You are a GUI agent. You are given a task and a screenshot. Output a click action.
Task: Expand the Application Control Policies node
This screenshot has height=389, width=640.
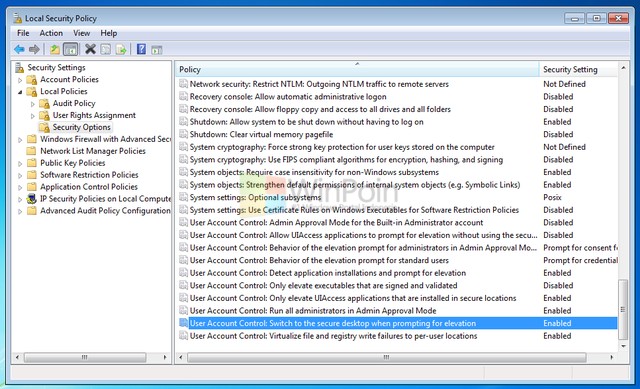coord(20,188)
